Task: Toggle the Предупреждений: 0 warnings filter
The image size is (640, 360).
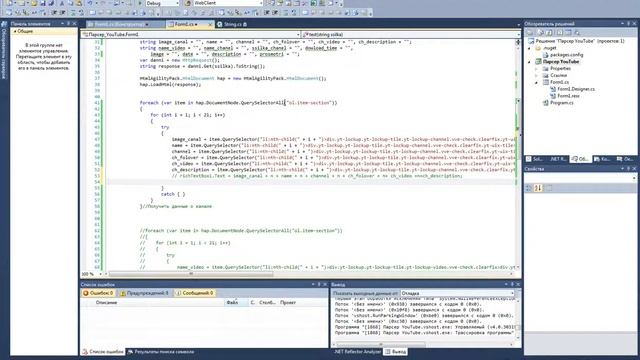Action: [144, 293]
